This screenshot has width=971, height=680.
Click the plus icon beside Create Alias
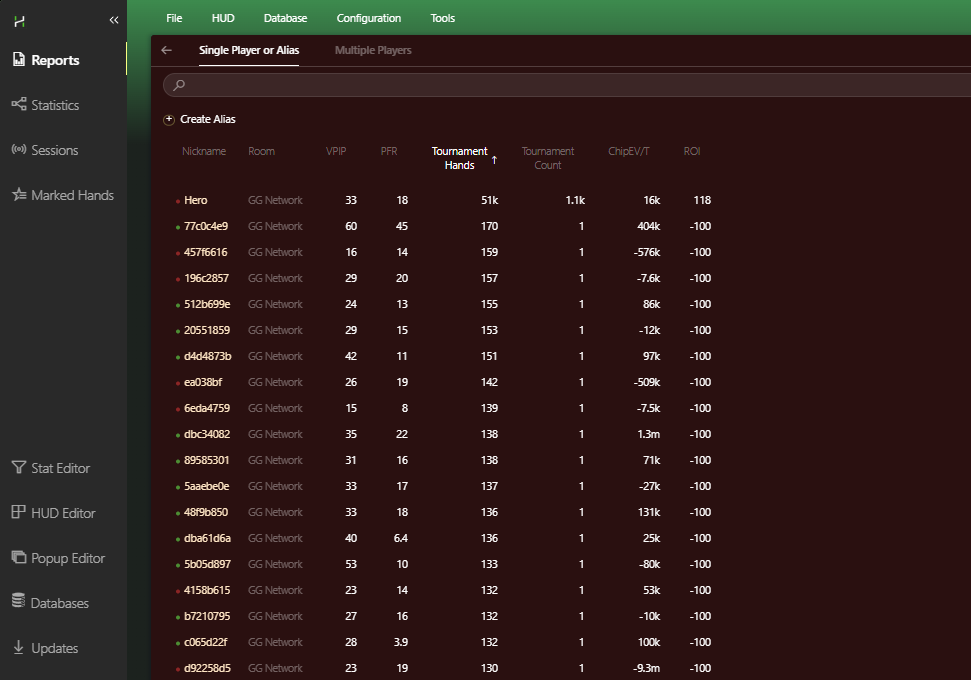click(x=169, y=120)
